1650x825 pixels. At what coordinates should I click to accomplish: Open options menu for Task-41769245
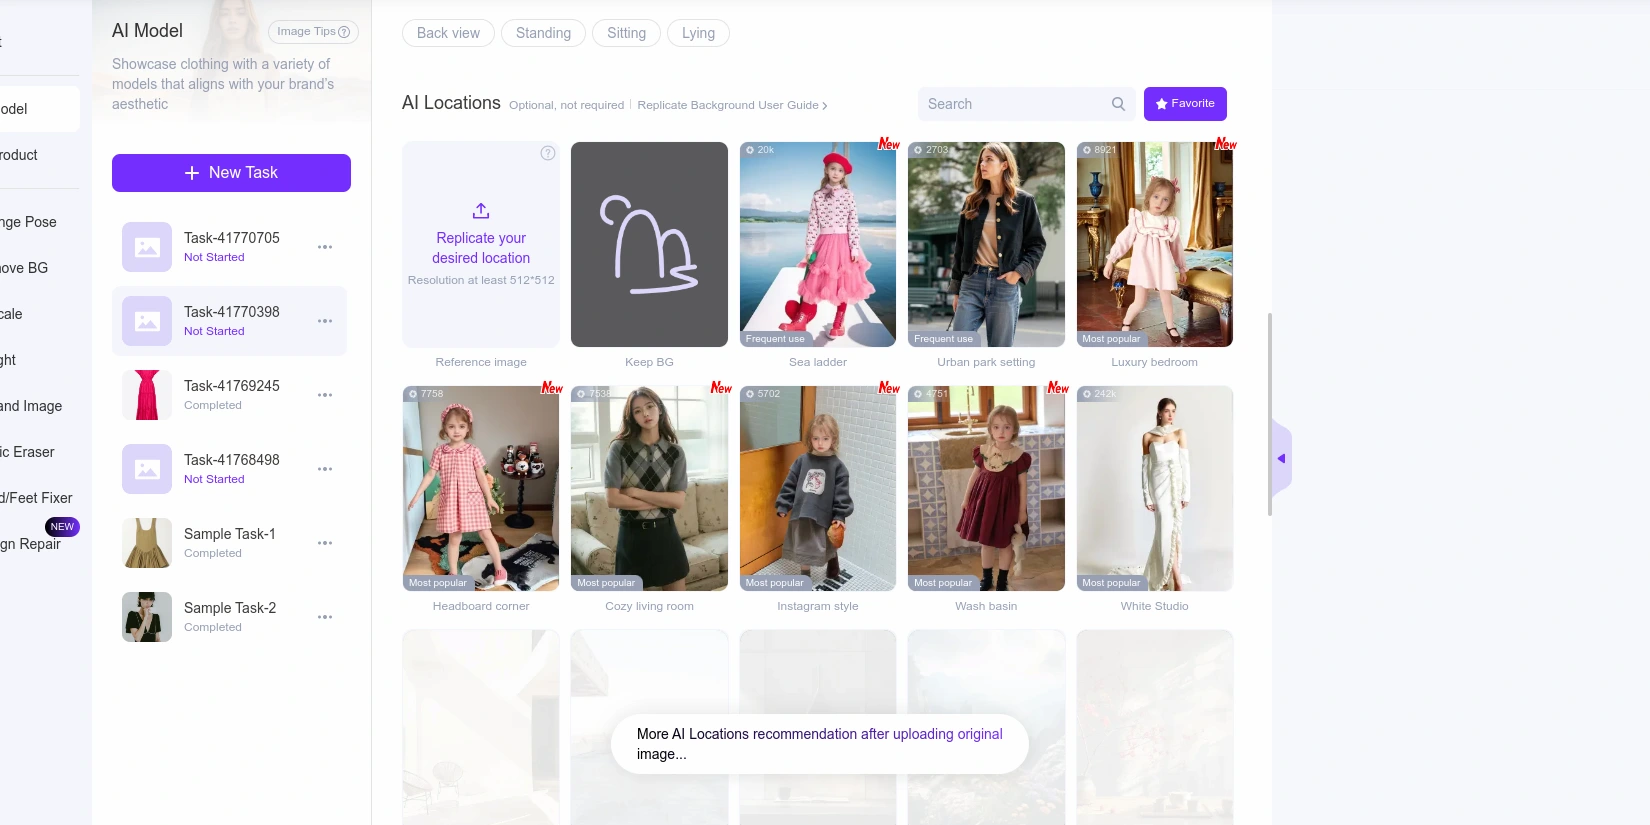pos(325,395)
